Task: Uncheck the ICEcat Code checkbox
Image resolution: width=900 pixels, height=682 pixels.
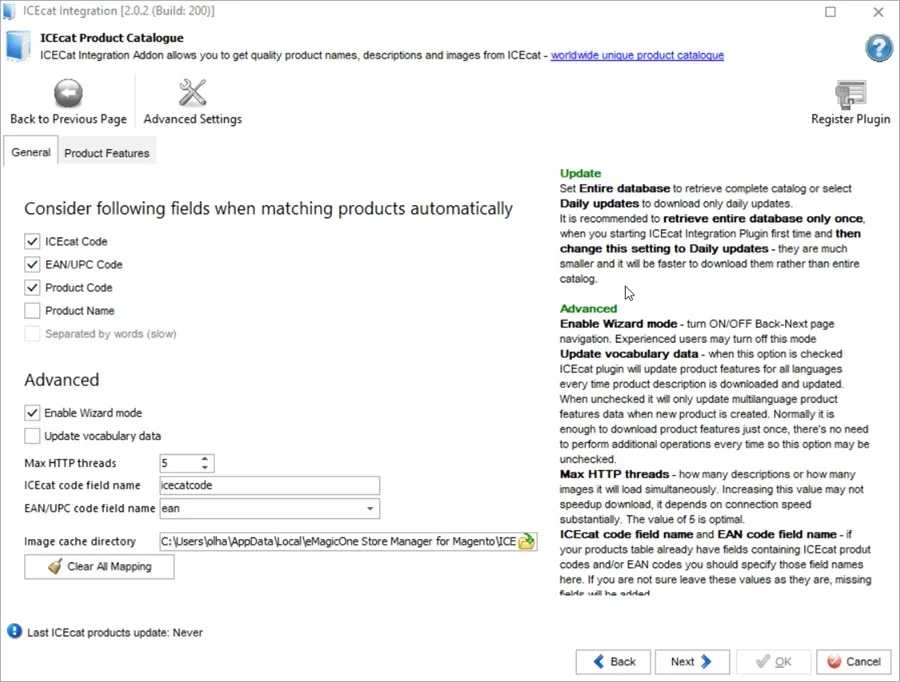Action: tap(32, 241)
